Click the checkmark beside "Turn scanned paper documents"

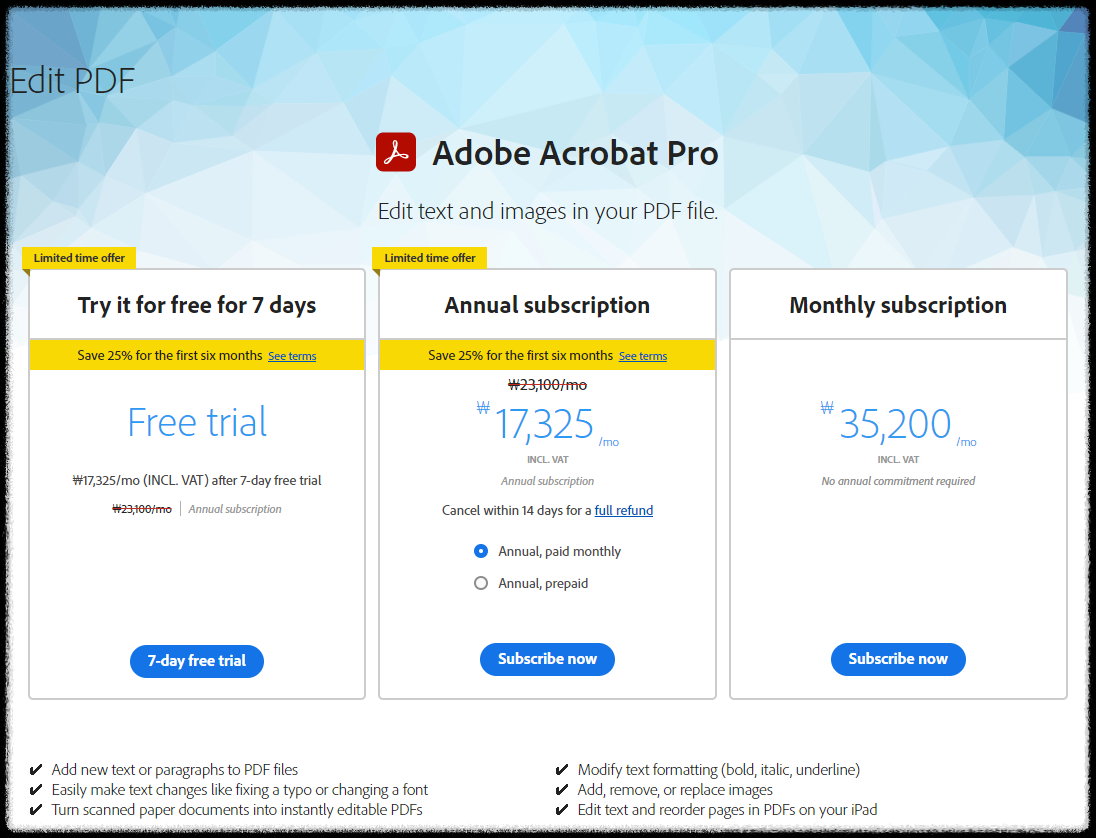[x=35, y=809]
